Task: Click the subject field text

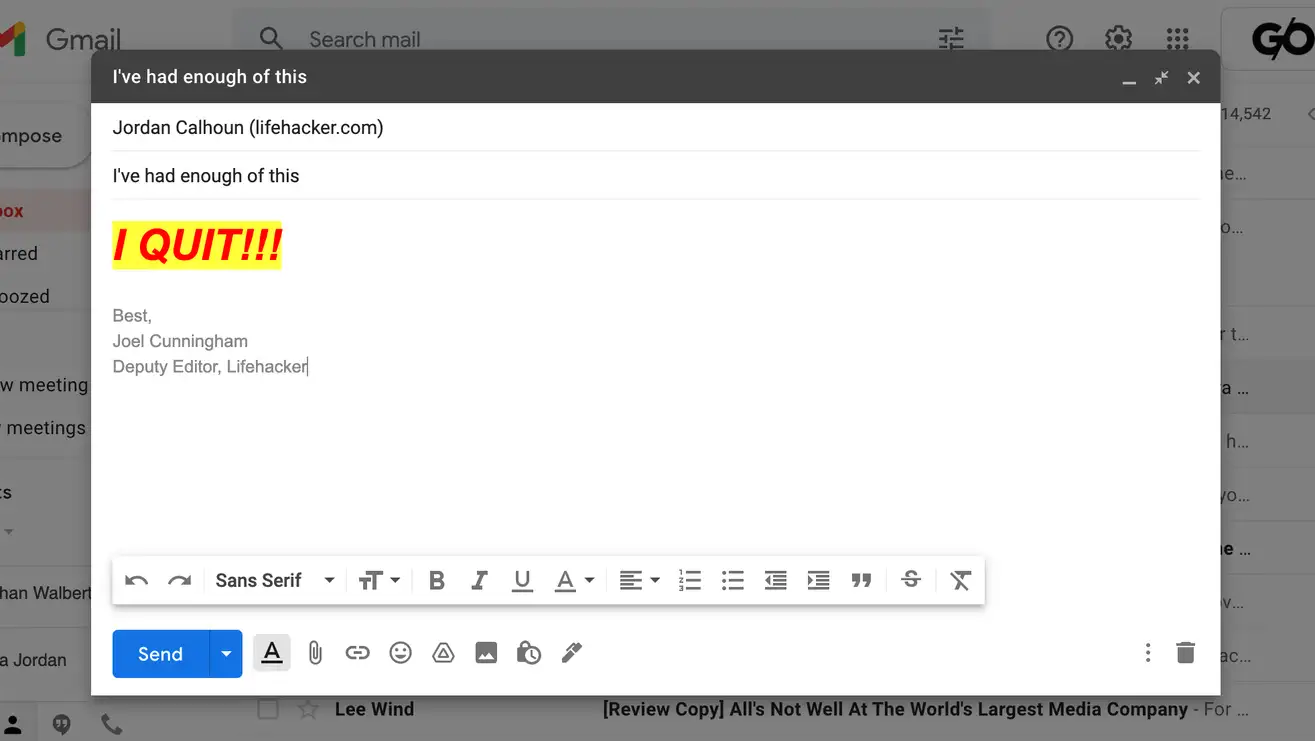Action: [x=206, y=176]
